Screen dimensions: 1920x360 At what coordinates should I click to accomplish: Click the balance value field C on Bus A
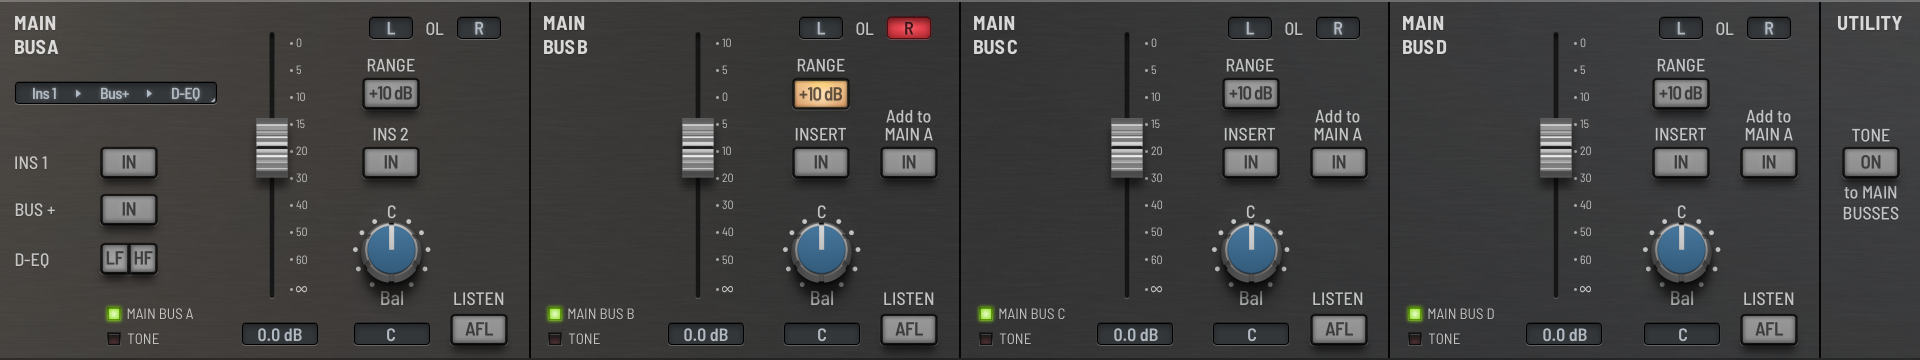coord(391,334)
